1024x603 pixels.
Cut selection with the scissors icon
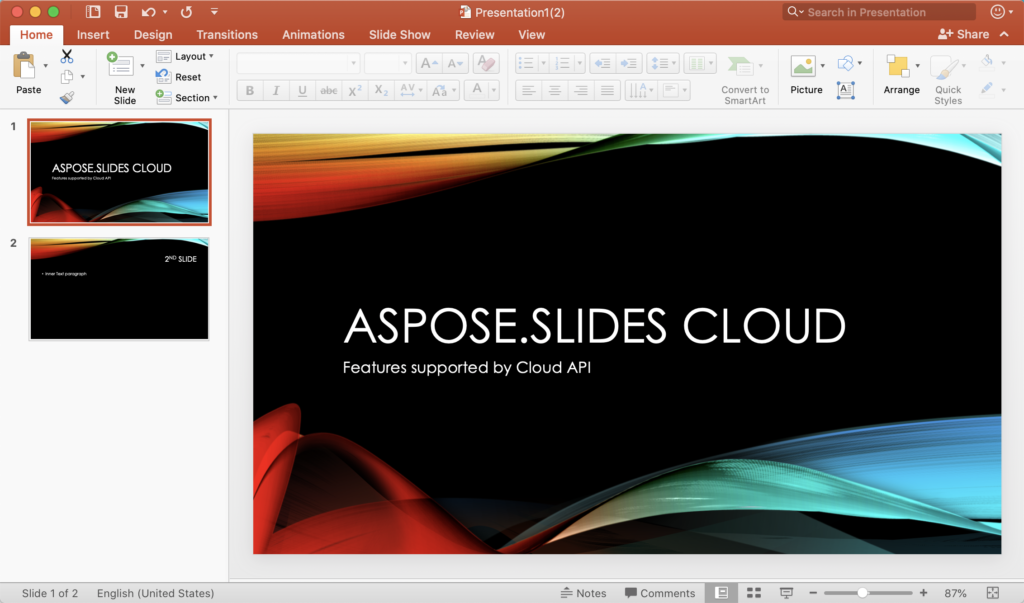click(x=67, y=56)
